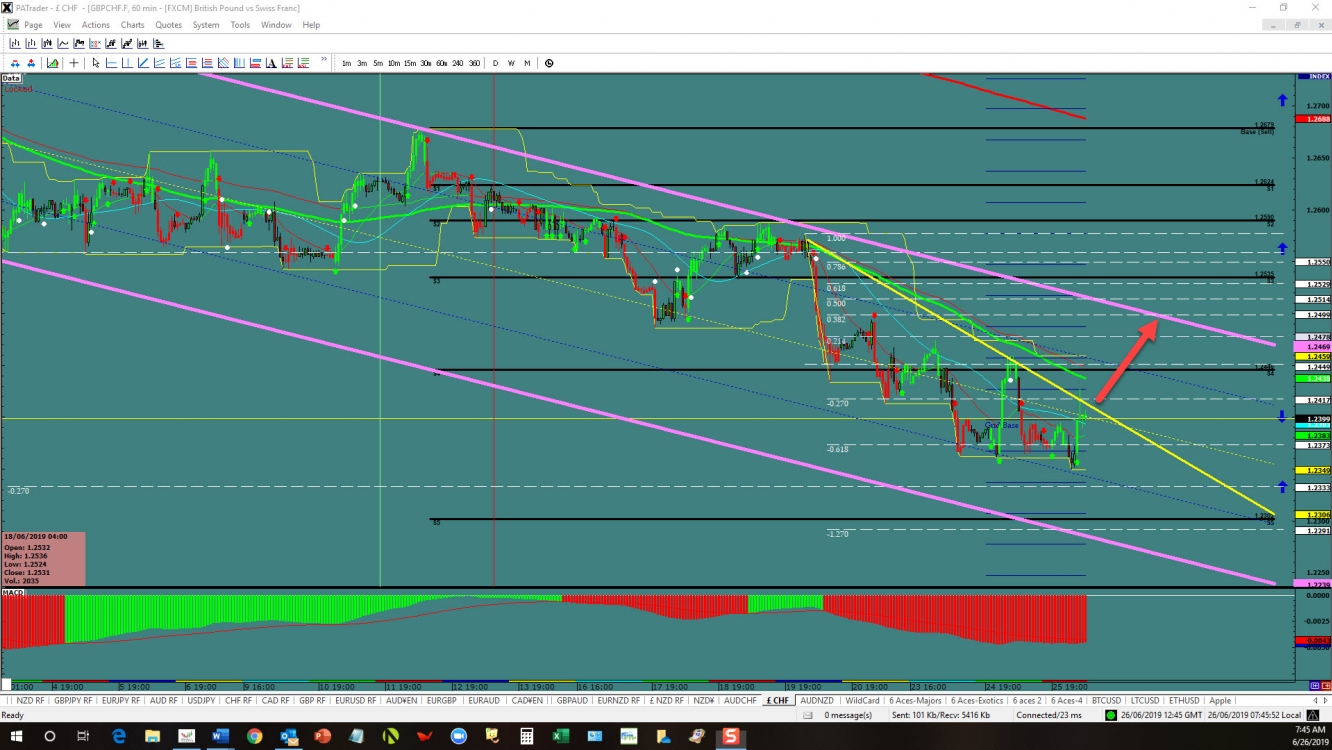This screenshot has width=1332, height=750.
Task: Set timeframe to 360
Action: [474, 63]
